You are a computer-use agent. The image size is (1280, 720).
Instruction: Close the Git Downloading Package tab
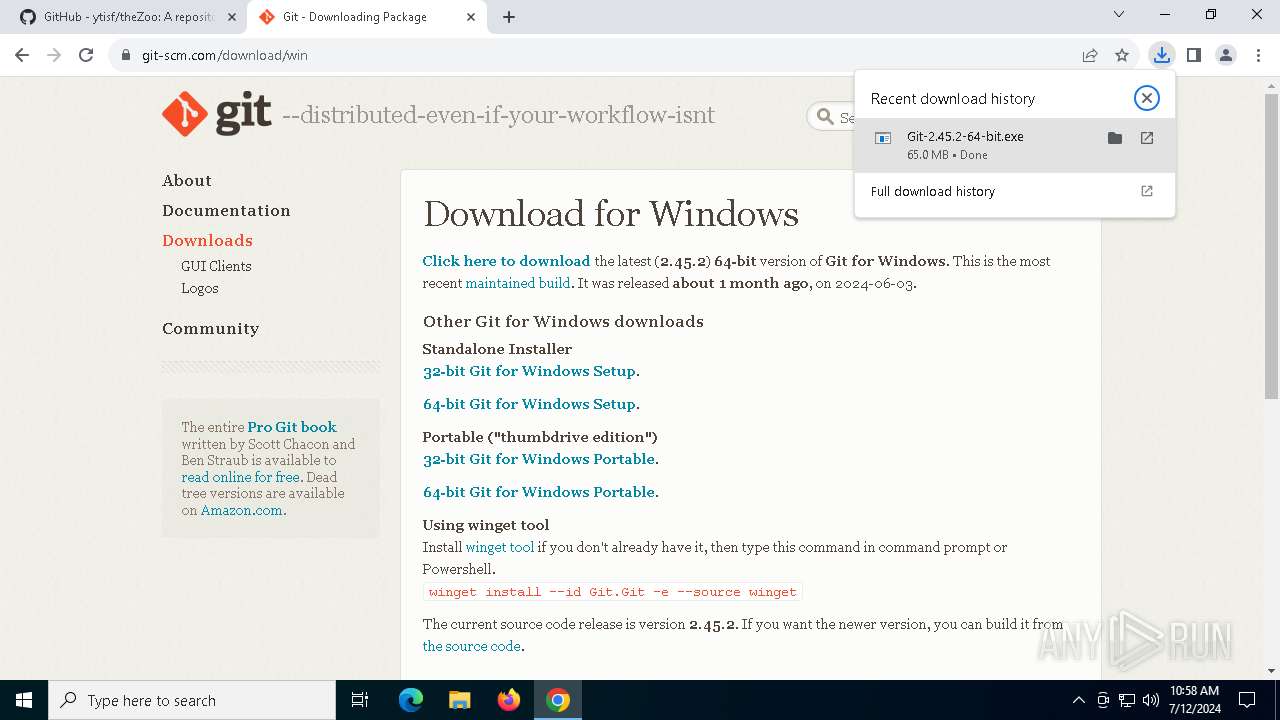[470, 17]
